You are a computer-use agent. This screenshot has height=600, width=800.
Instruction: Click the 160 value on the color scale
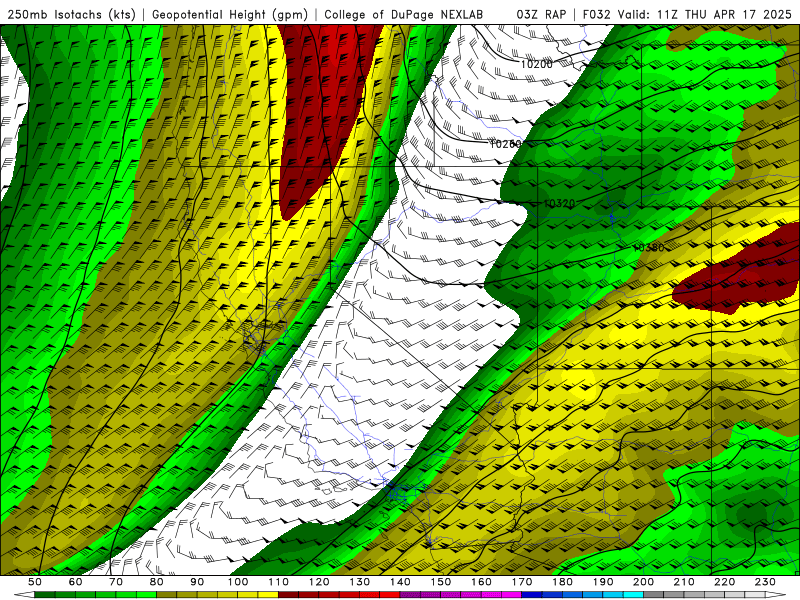[481, 582]
